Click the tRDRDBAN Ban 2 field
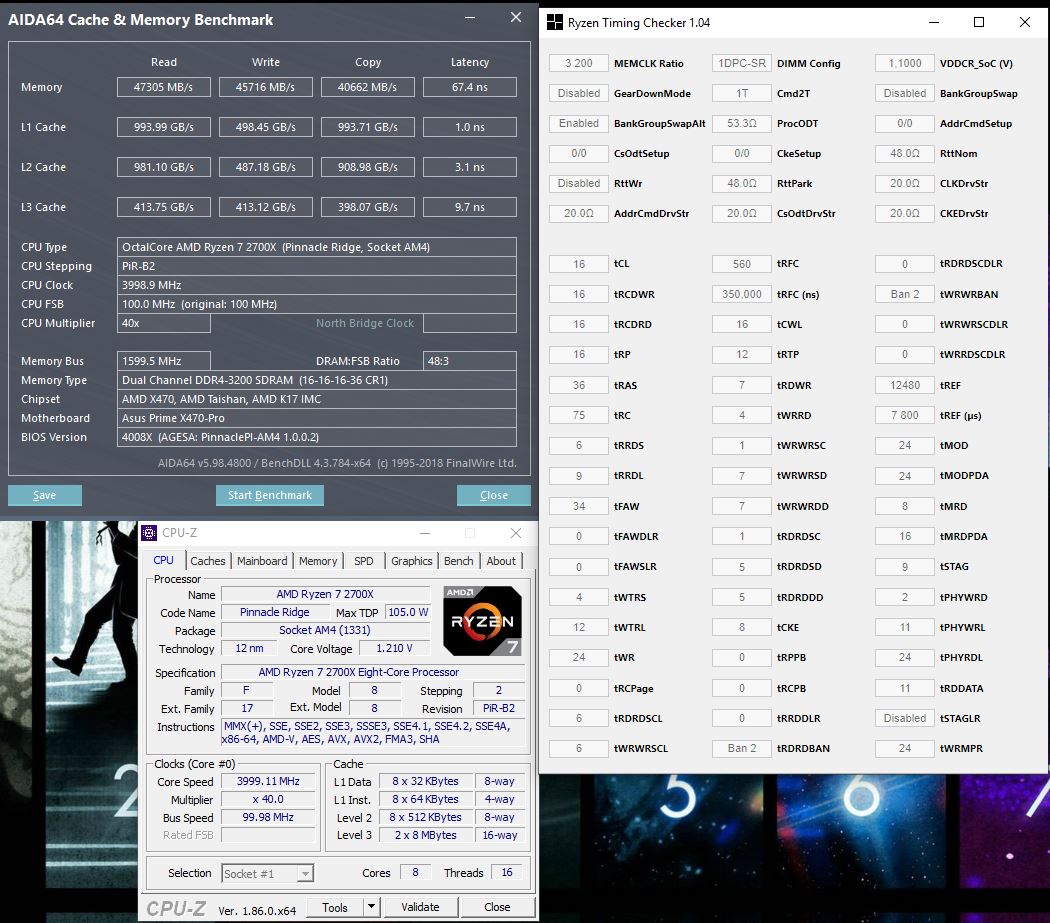Viewport: 1050px width, 923px height. click(741, 748)
